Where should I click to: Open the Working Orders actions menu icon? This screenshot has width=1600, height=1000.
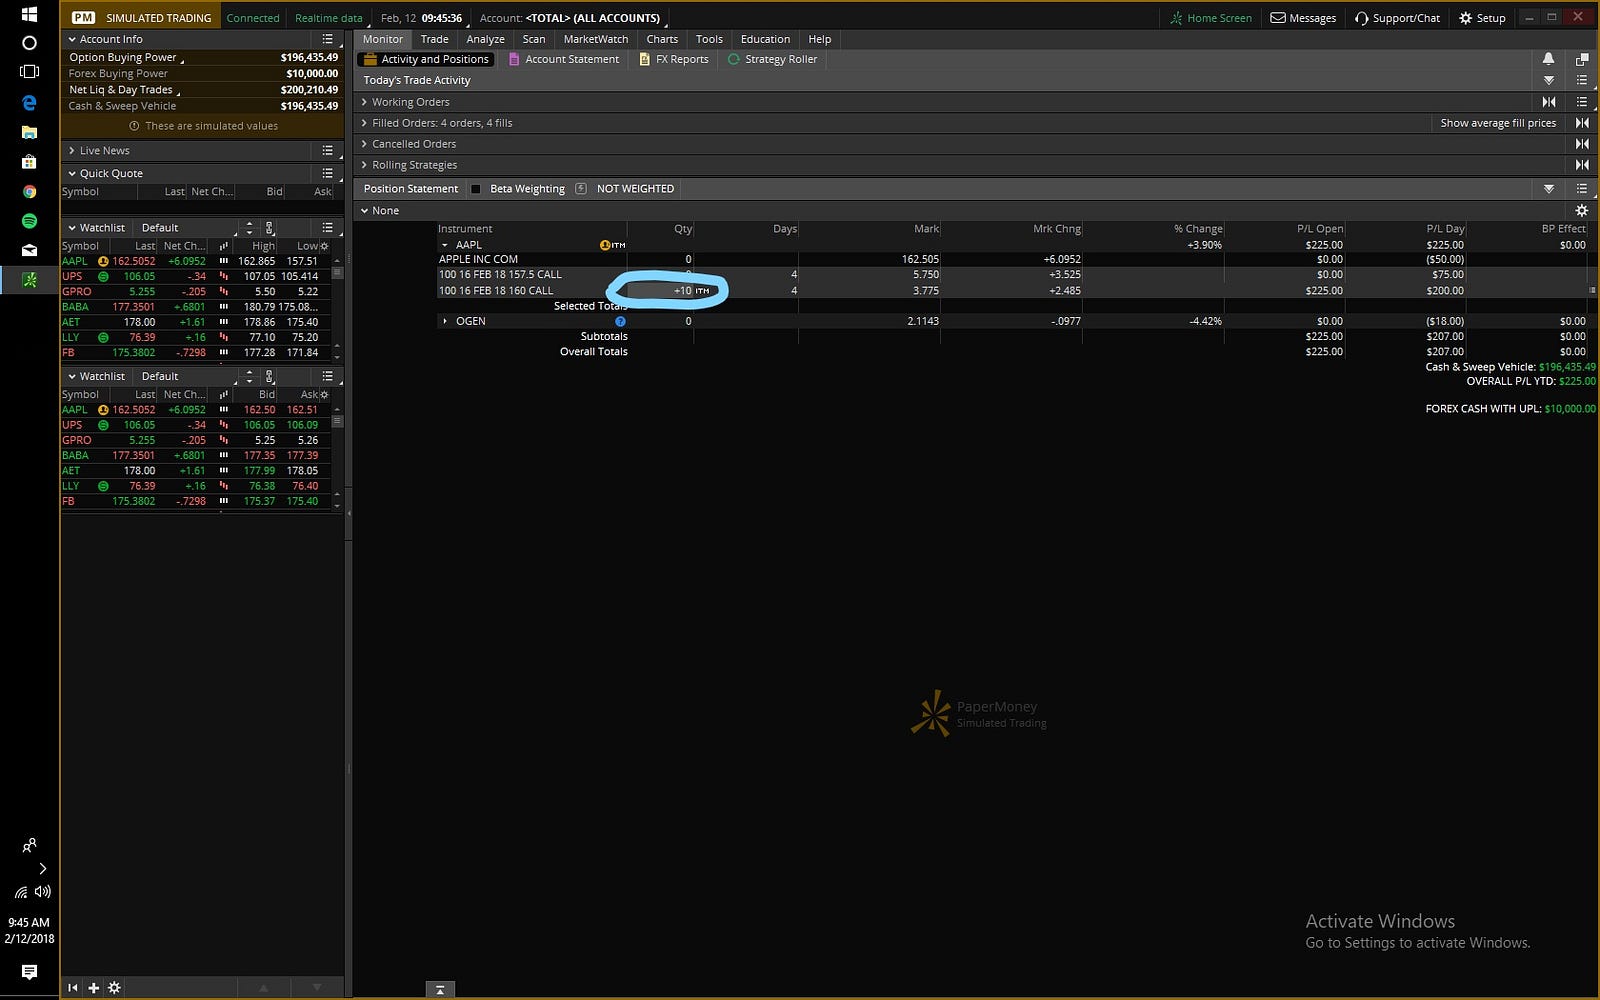(1582, 102)
